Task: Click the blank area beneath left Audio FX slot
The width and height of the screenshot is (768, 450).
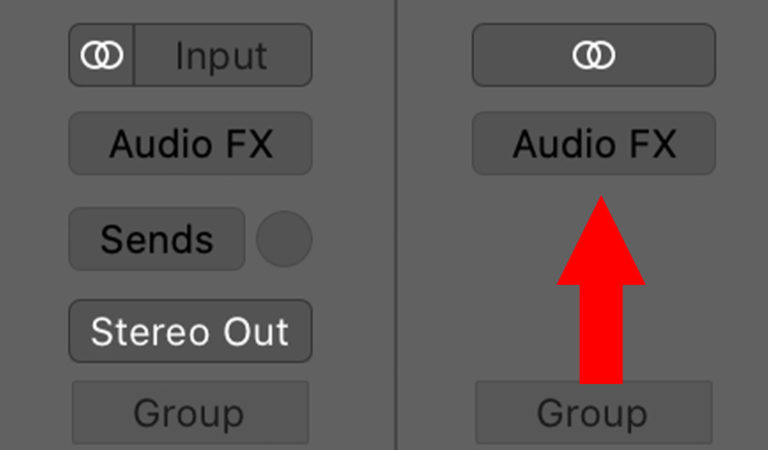Action: [x=190, y=191]
